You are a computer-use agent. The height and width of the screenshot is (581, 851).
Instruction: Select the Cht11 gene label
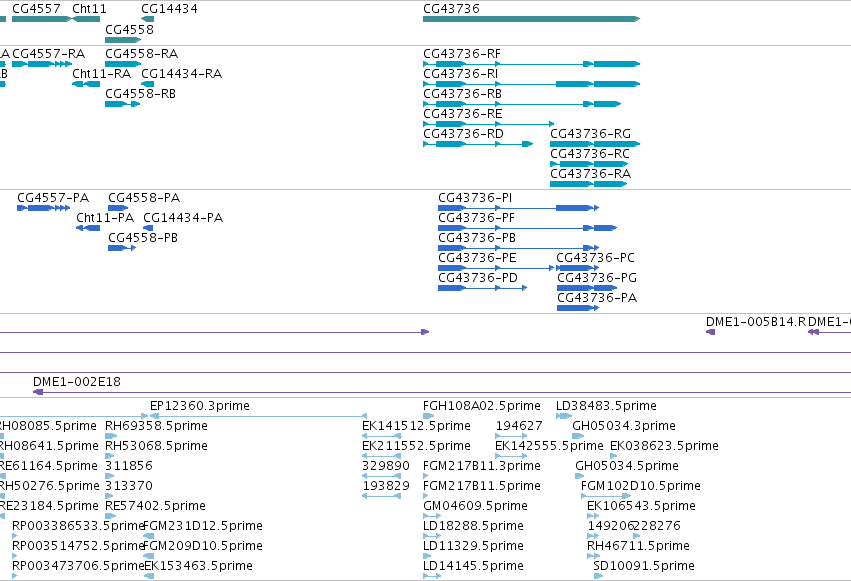pos(90,9)
